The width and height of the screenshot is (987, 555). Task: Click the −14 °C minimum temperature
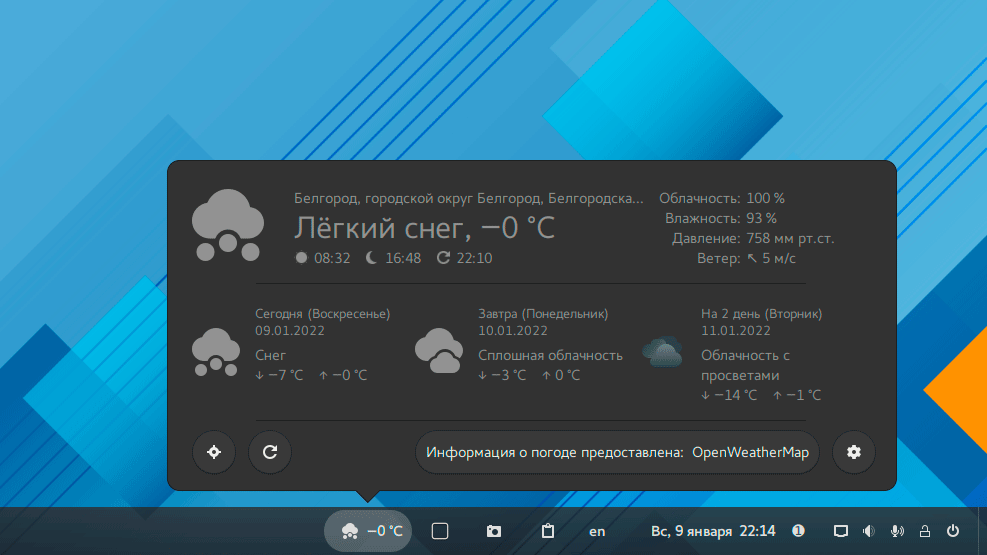(x=730, y=395)
